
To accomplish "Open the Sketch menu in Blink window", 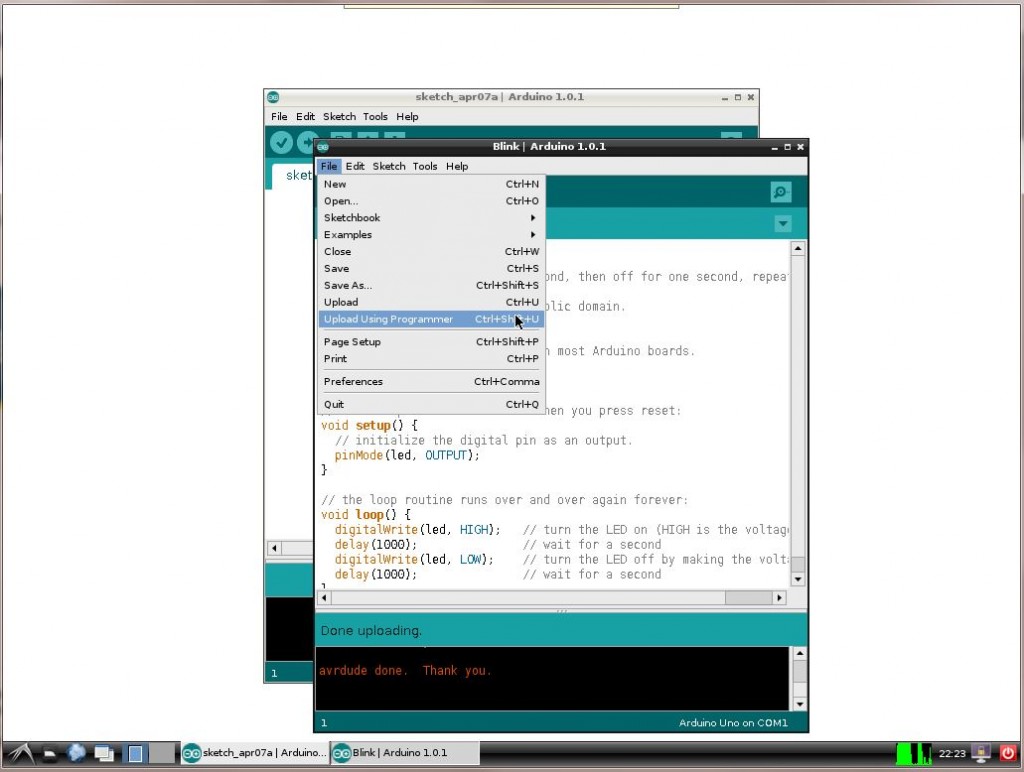I will [389, 166].
